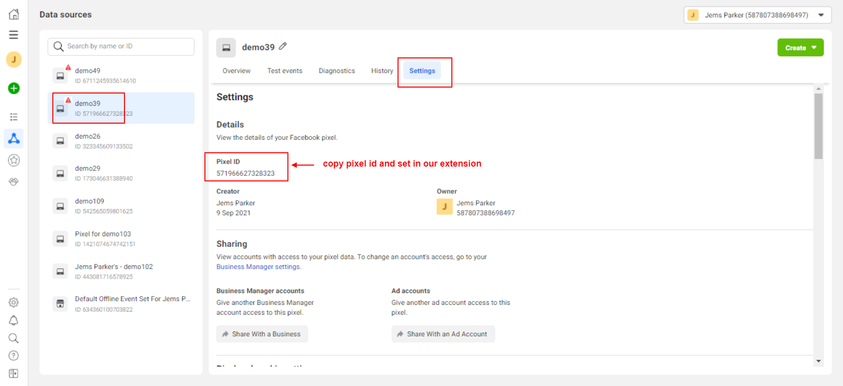Open the star icon in sidebar

coord(14,160)
